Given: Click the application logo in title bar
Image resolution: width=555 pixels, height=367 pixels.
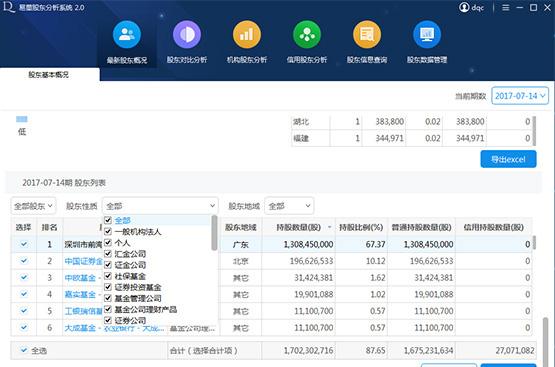Looking at the screenshot, I should pyautogui.click(x=9, y=7).
